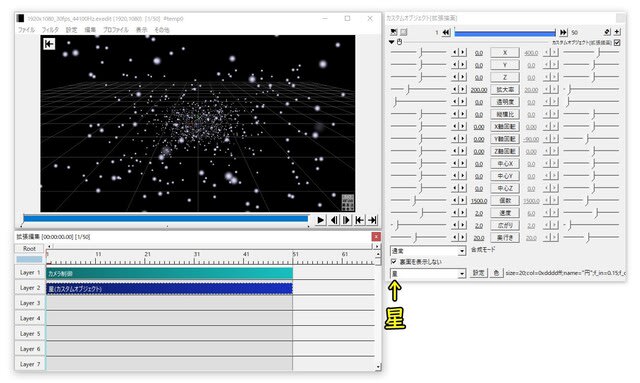
Task: Go to previous midpoint with rewind arrows
Action: pos(446,32)
